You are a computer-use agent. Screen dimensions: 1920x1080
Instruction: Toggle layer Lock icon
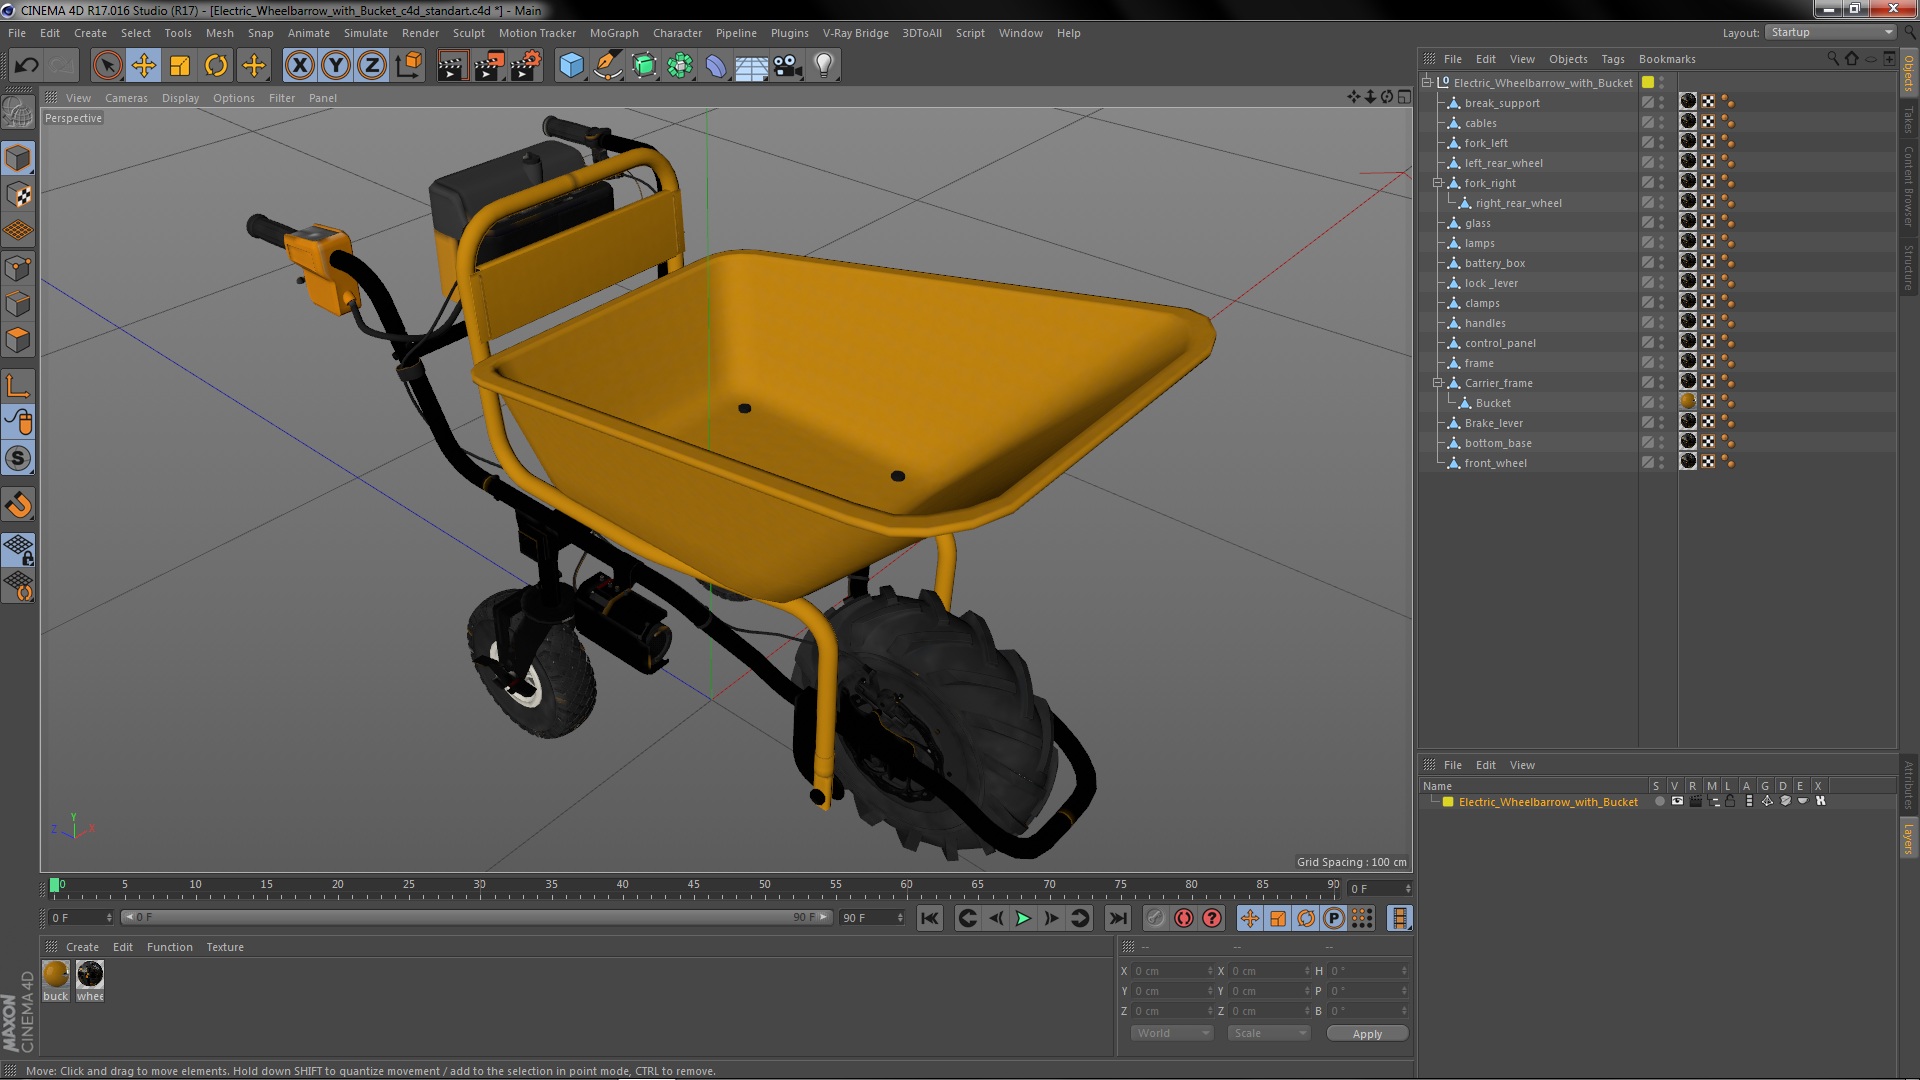click(1730, 802)
